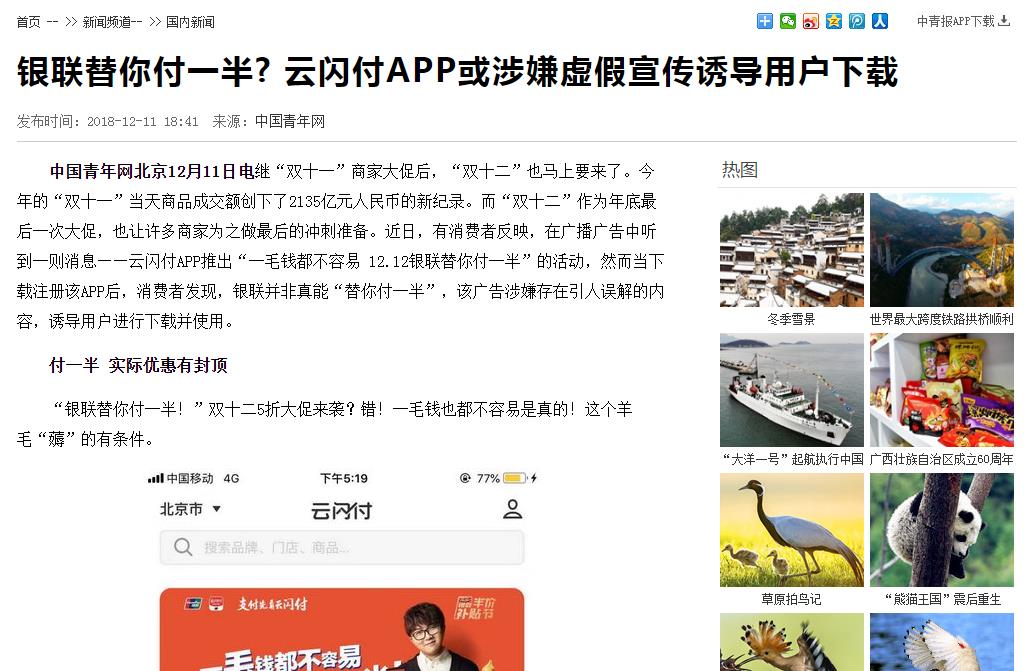Viewport: 1035px width, 671px height.
Task: Share to QZone star icon
Action: pyautogui.click(x=834, y=21)
